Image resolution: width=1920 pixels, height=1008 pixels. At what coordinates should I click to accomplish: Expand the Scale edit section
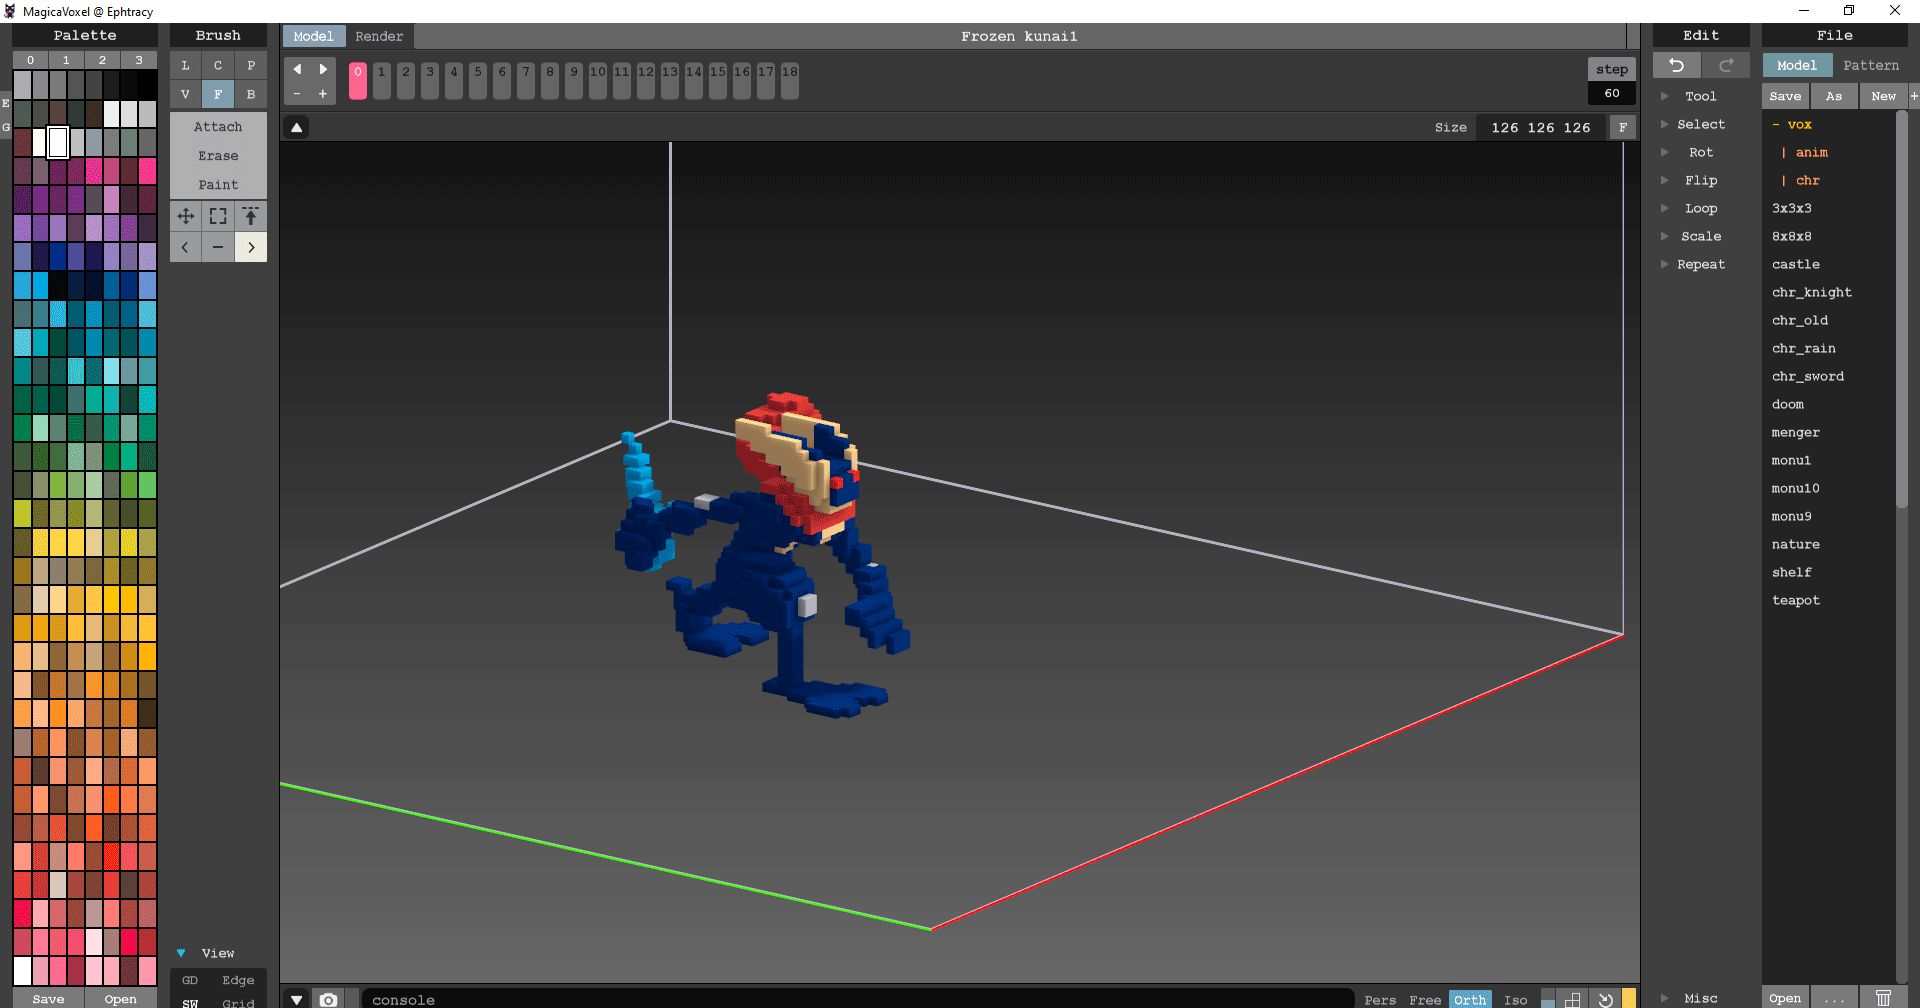tap(1701, 236)
